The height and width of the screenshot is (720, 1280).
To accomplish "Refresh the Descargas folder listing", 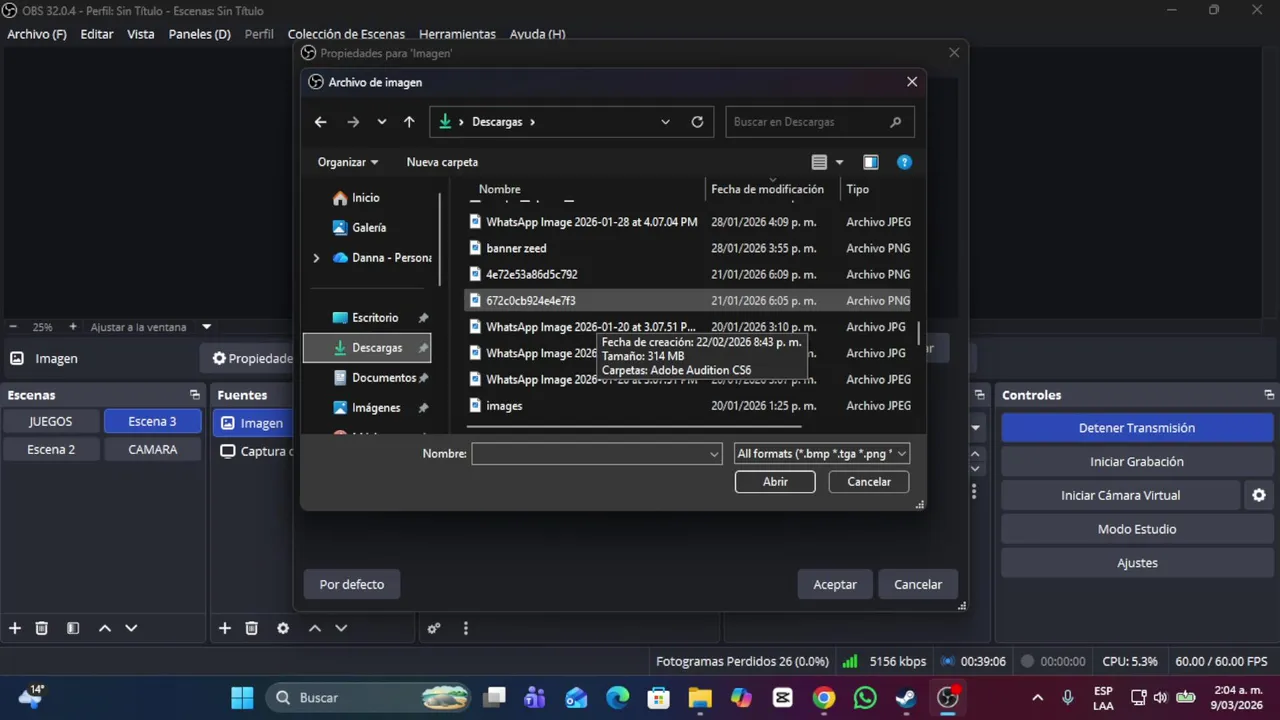I will [x=697, y=122].
